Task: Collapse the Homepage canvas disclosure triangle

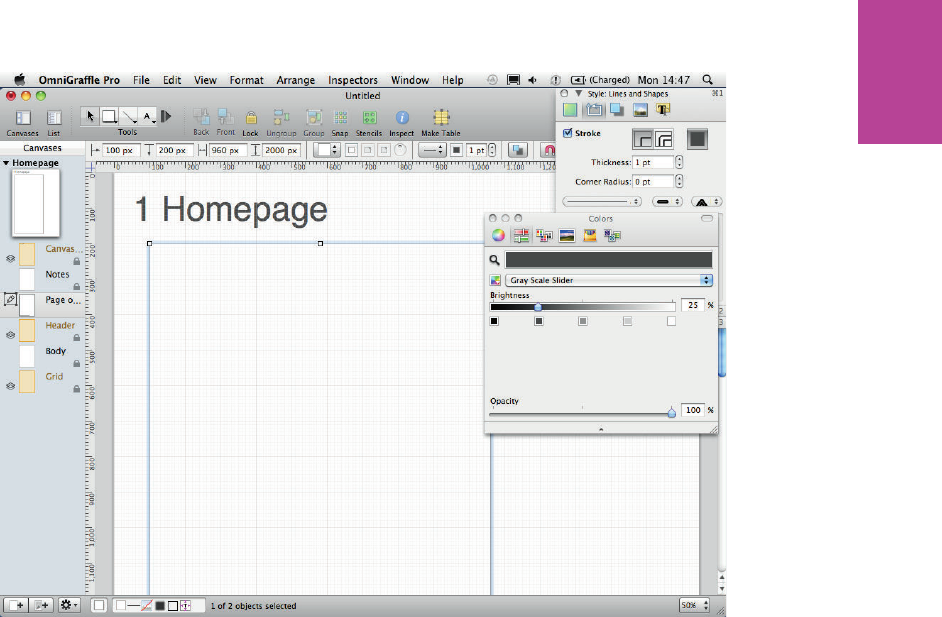Action: (x=6, y=163)
